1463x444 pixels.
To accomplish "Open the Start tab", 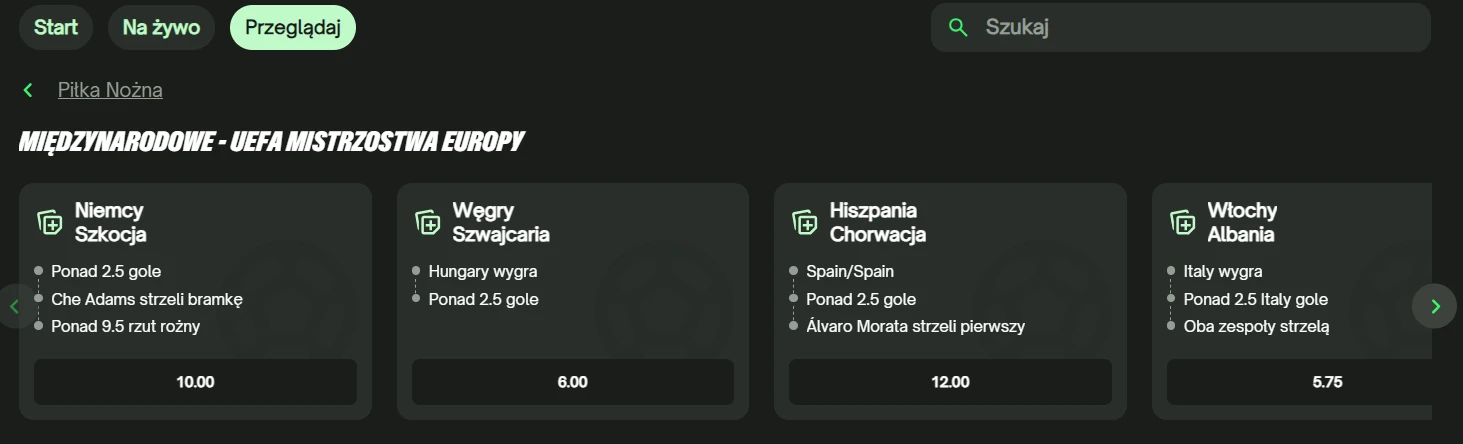I will (56, 28).
